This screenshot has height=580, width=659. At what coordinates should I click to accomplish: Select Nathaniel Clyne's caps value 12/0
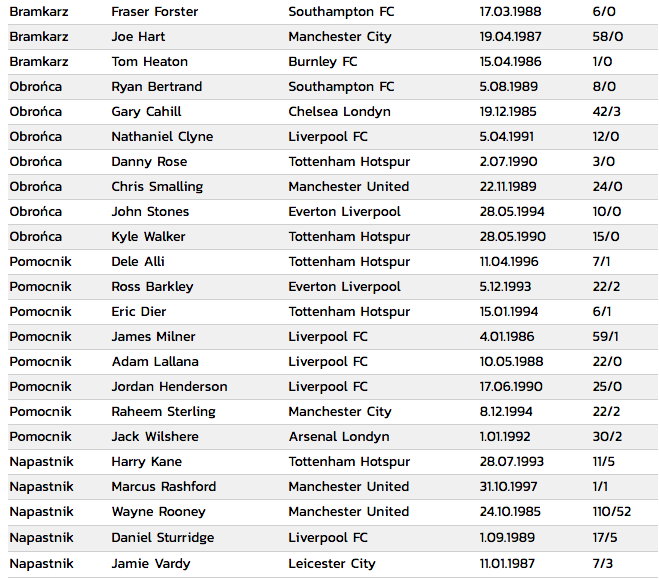click(605, 137)
